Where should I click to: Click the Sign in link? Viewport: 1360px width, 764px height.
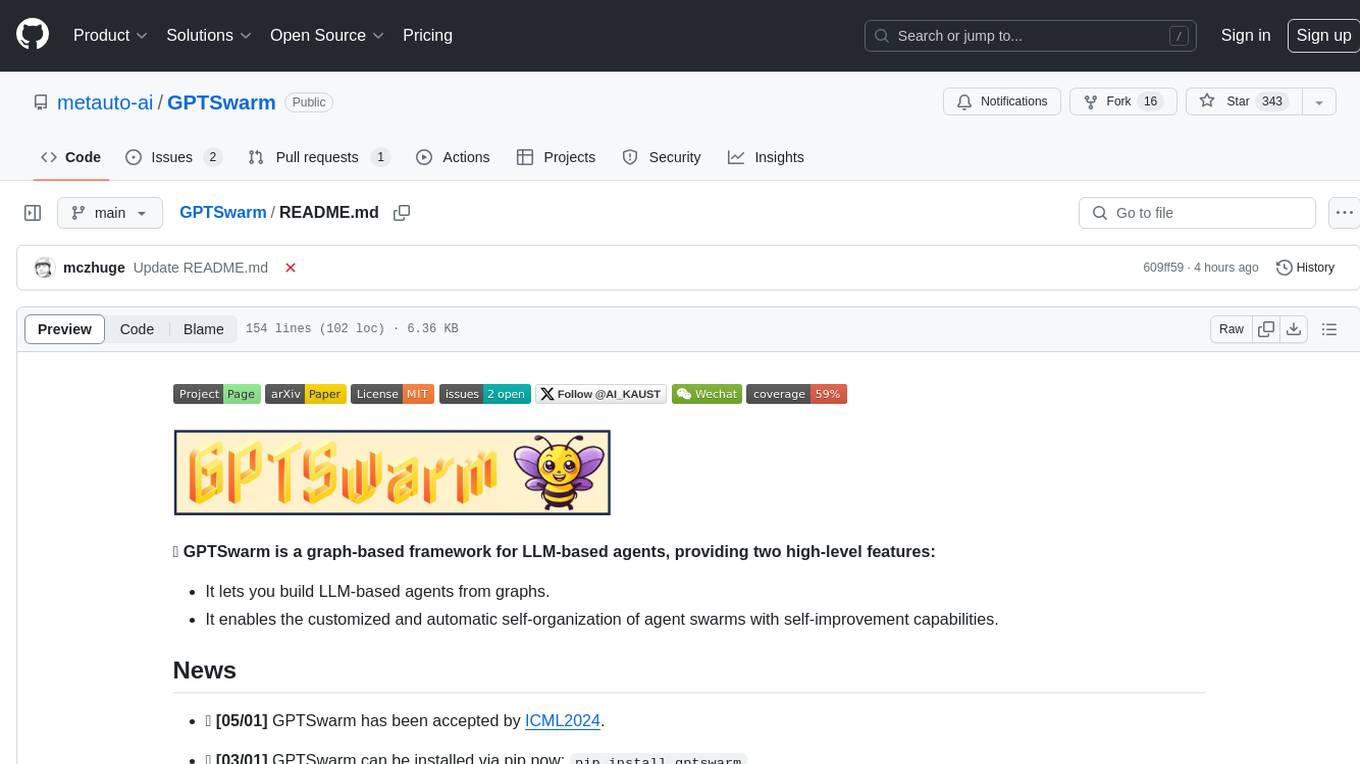(x=1245, y=35)
